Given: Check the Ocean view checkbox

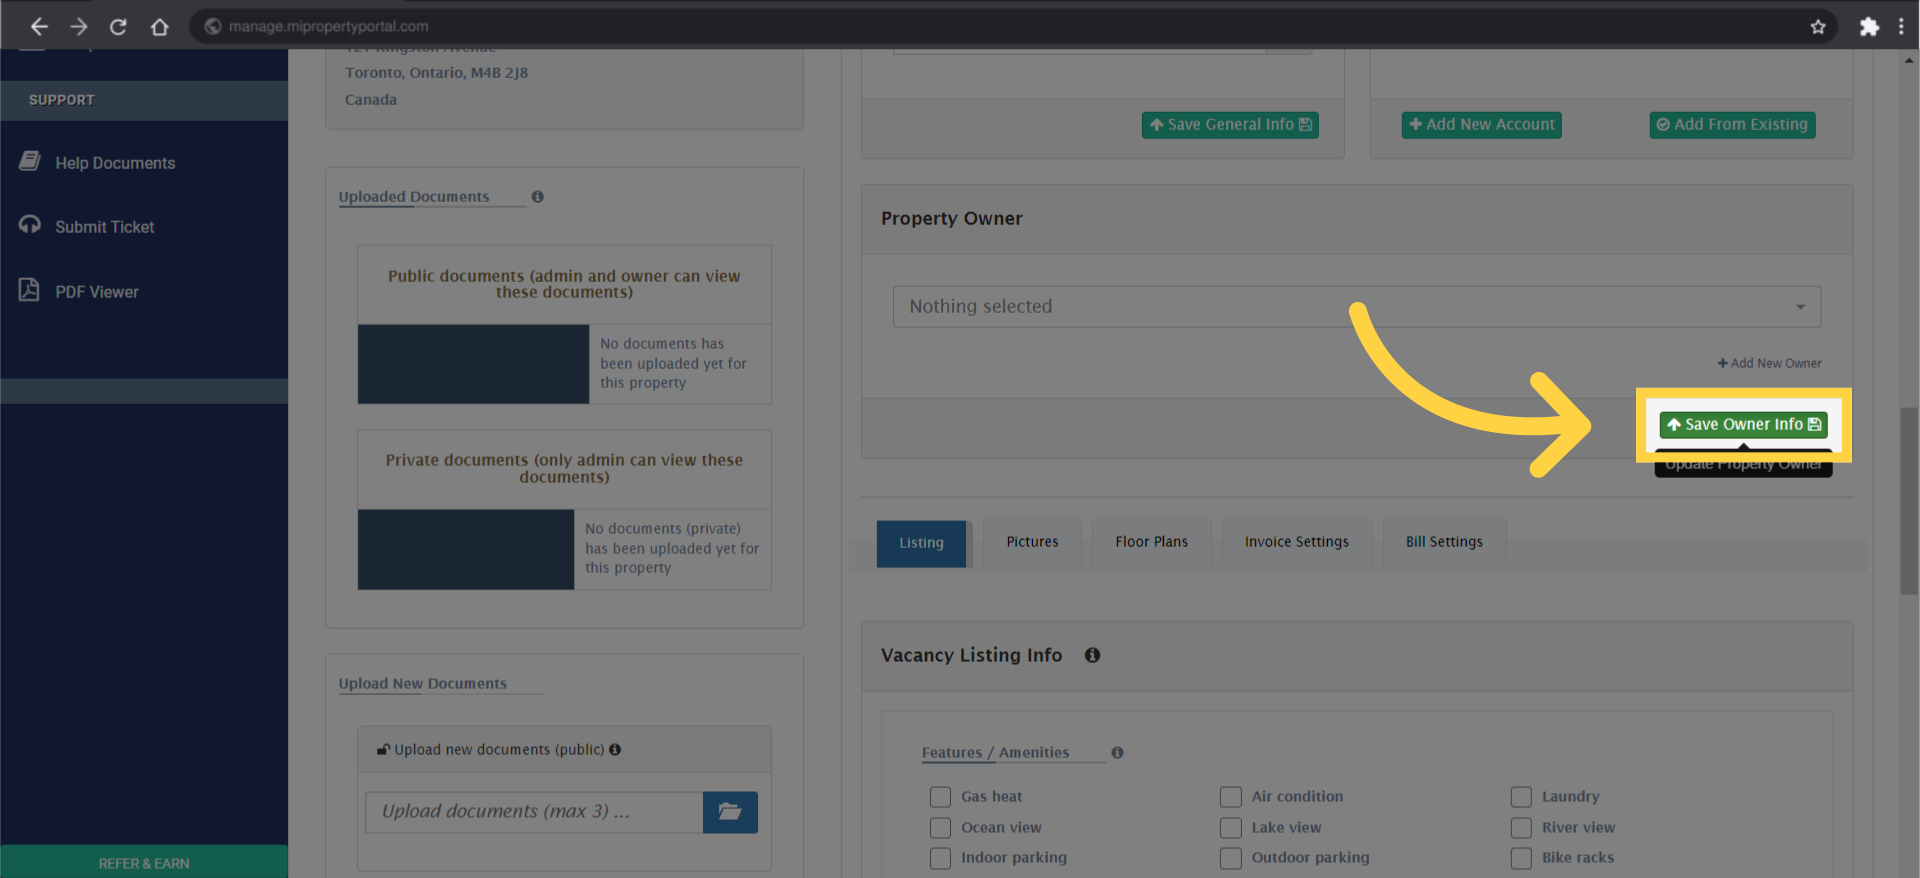Looking at the screenshot, I should pyautogui.click(x=940, y=828).
